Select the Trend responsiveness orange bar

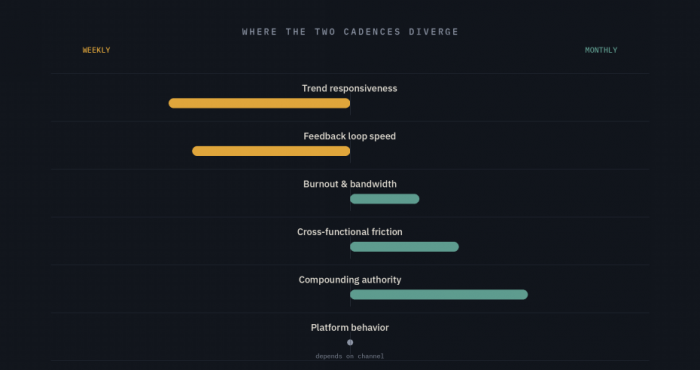pyautogui.click(x=259, y=103)
